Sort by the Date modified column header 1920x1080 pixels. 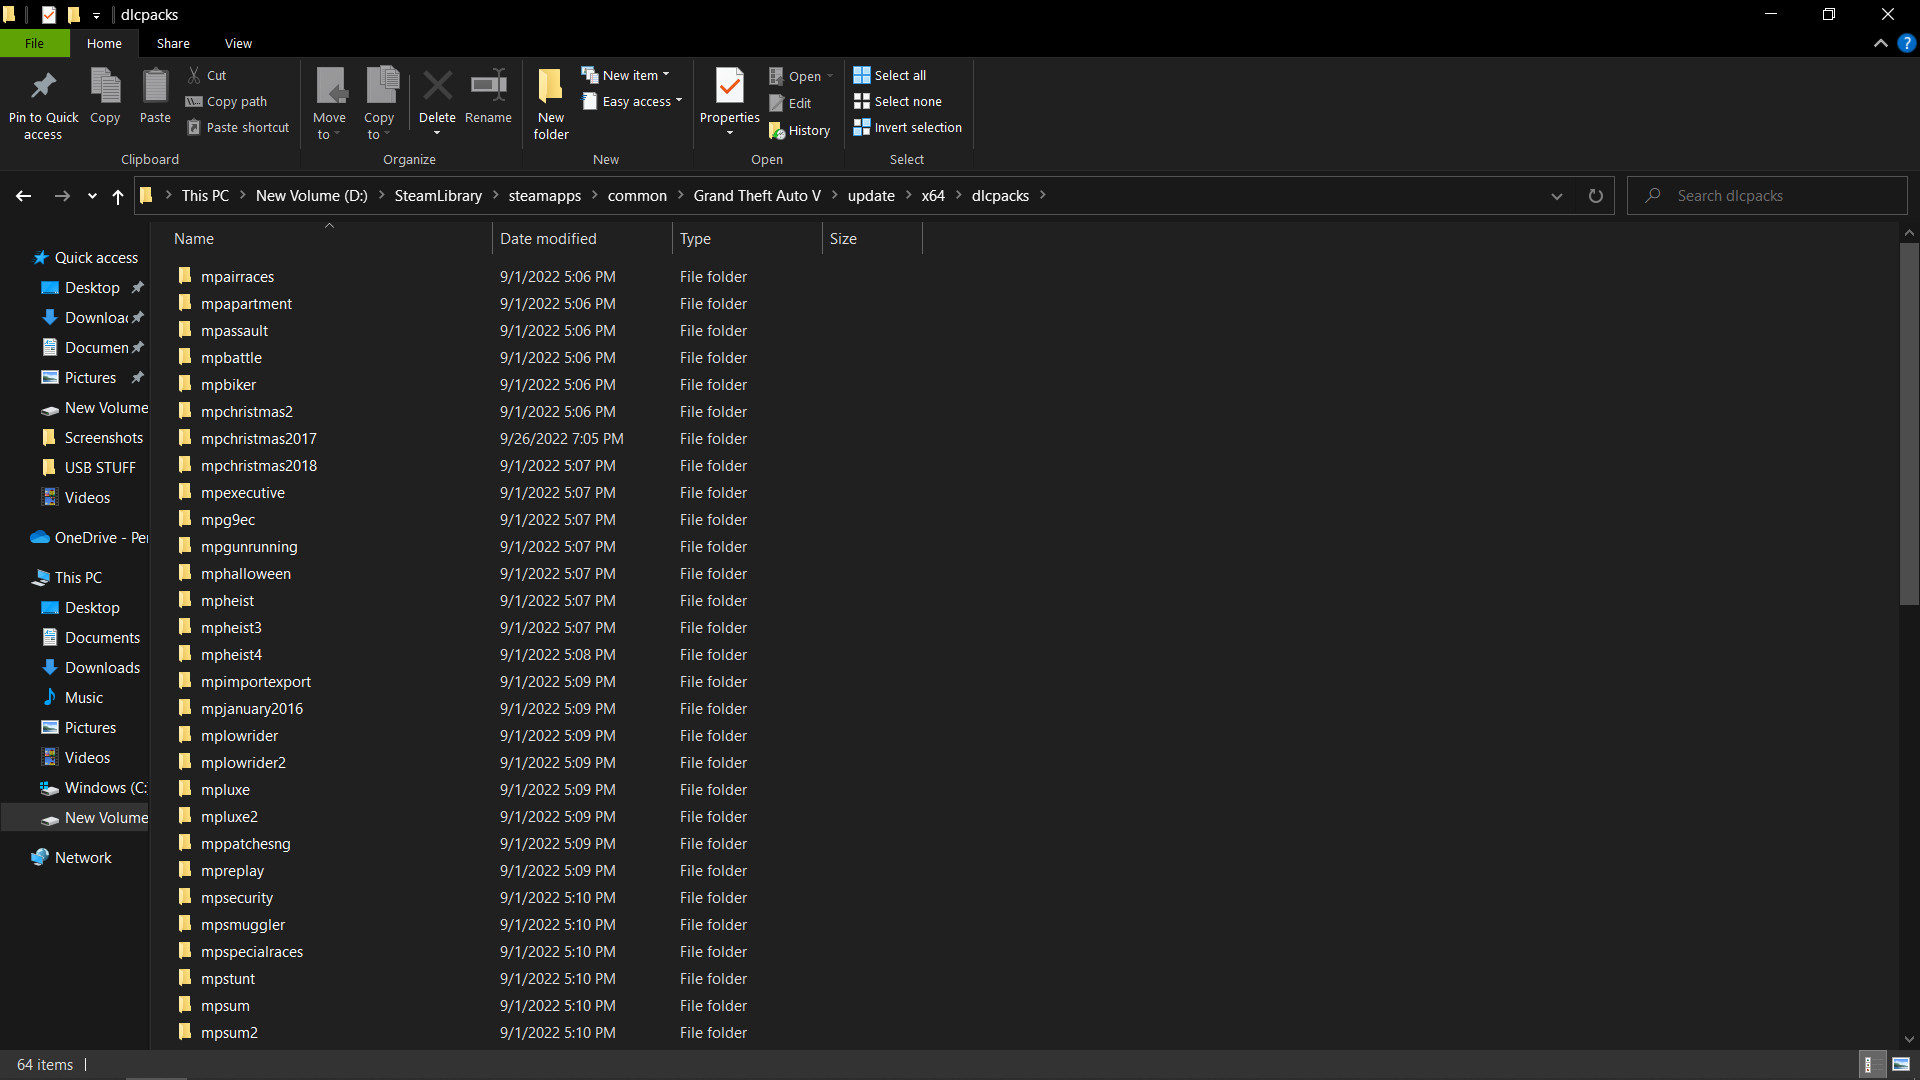548,239
